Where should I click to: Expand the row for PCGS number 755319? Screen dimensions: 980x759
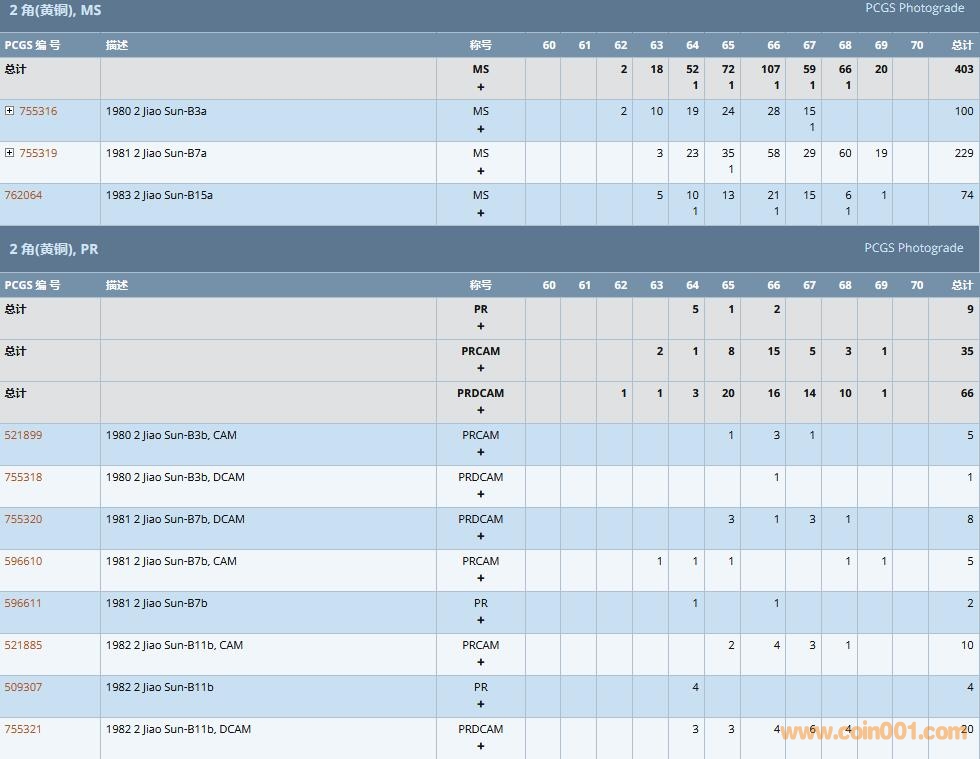pyautogui.click(x=9, y=153)
